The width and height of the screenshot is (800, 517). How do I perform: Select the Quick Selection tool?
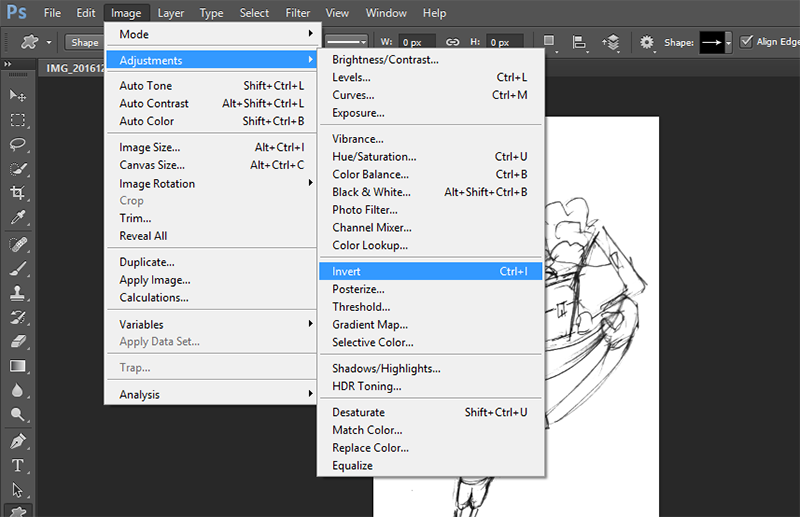coord(18,169)
